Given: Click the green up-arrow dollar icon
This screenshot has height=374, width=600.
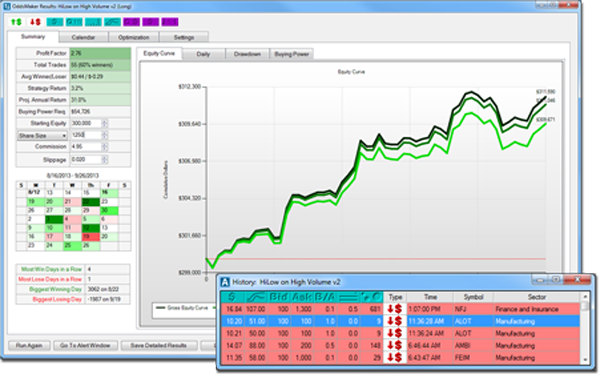Looking at the screenshot, I should (16, 22).
